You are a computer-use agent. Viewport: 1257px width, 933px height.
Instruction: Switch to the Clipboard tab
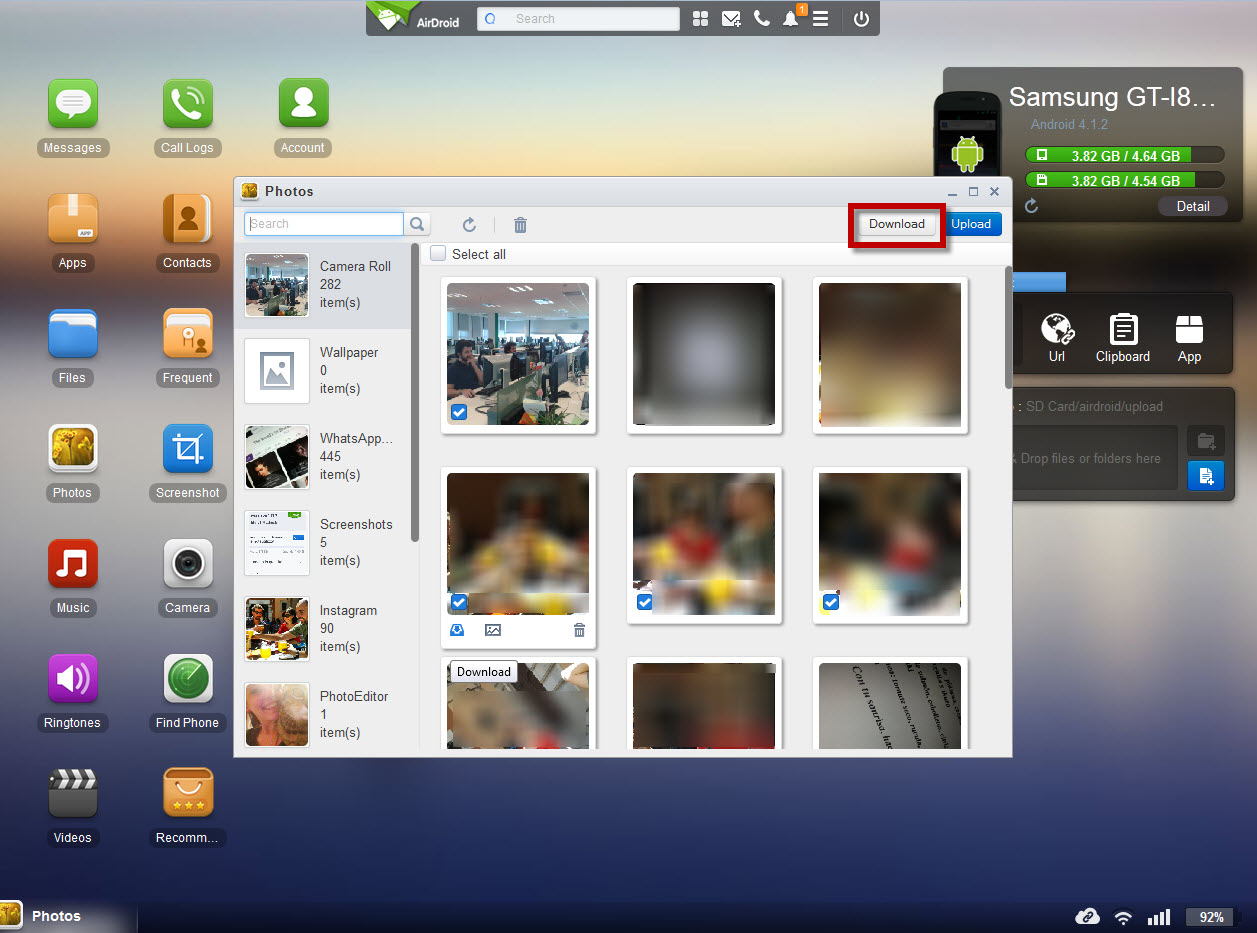click(x=1122, y=334)
